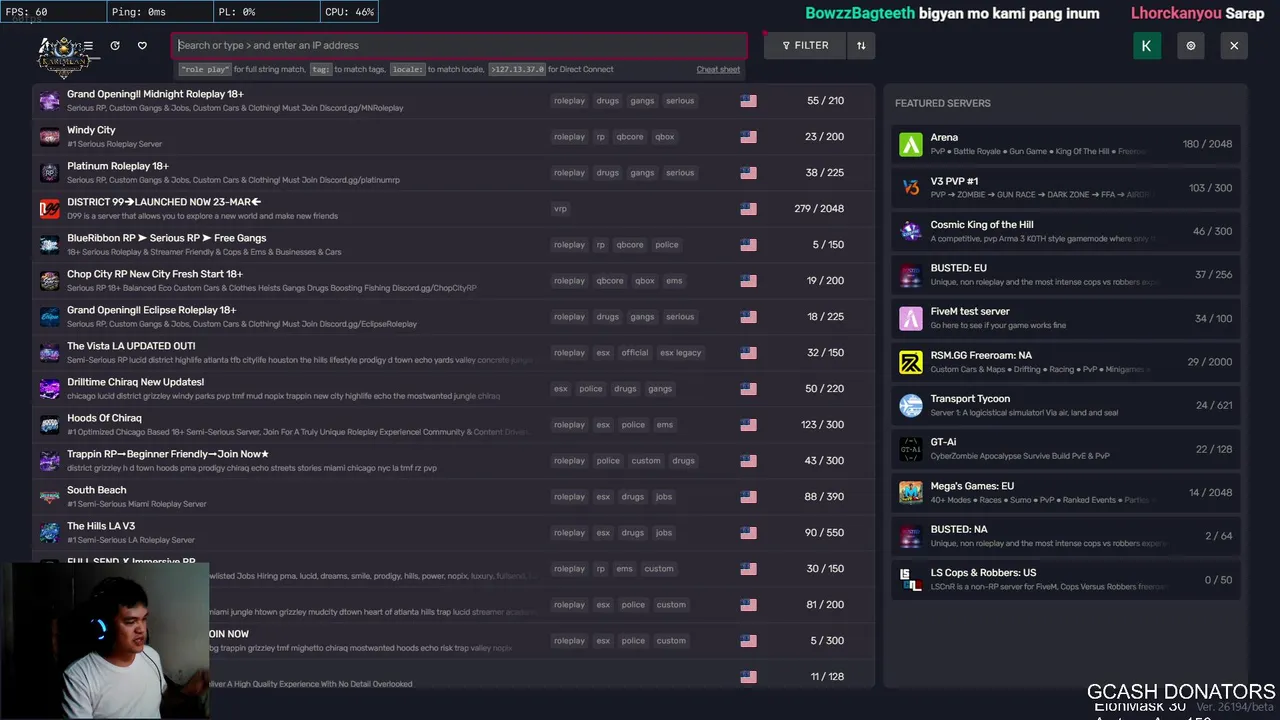
Task: Click the green K user avatar
Action: tap(1146, 45)
